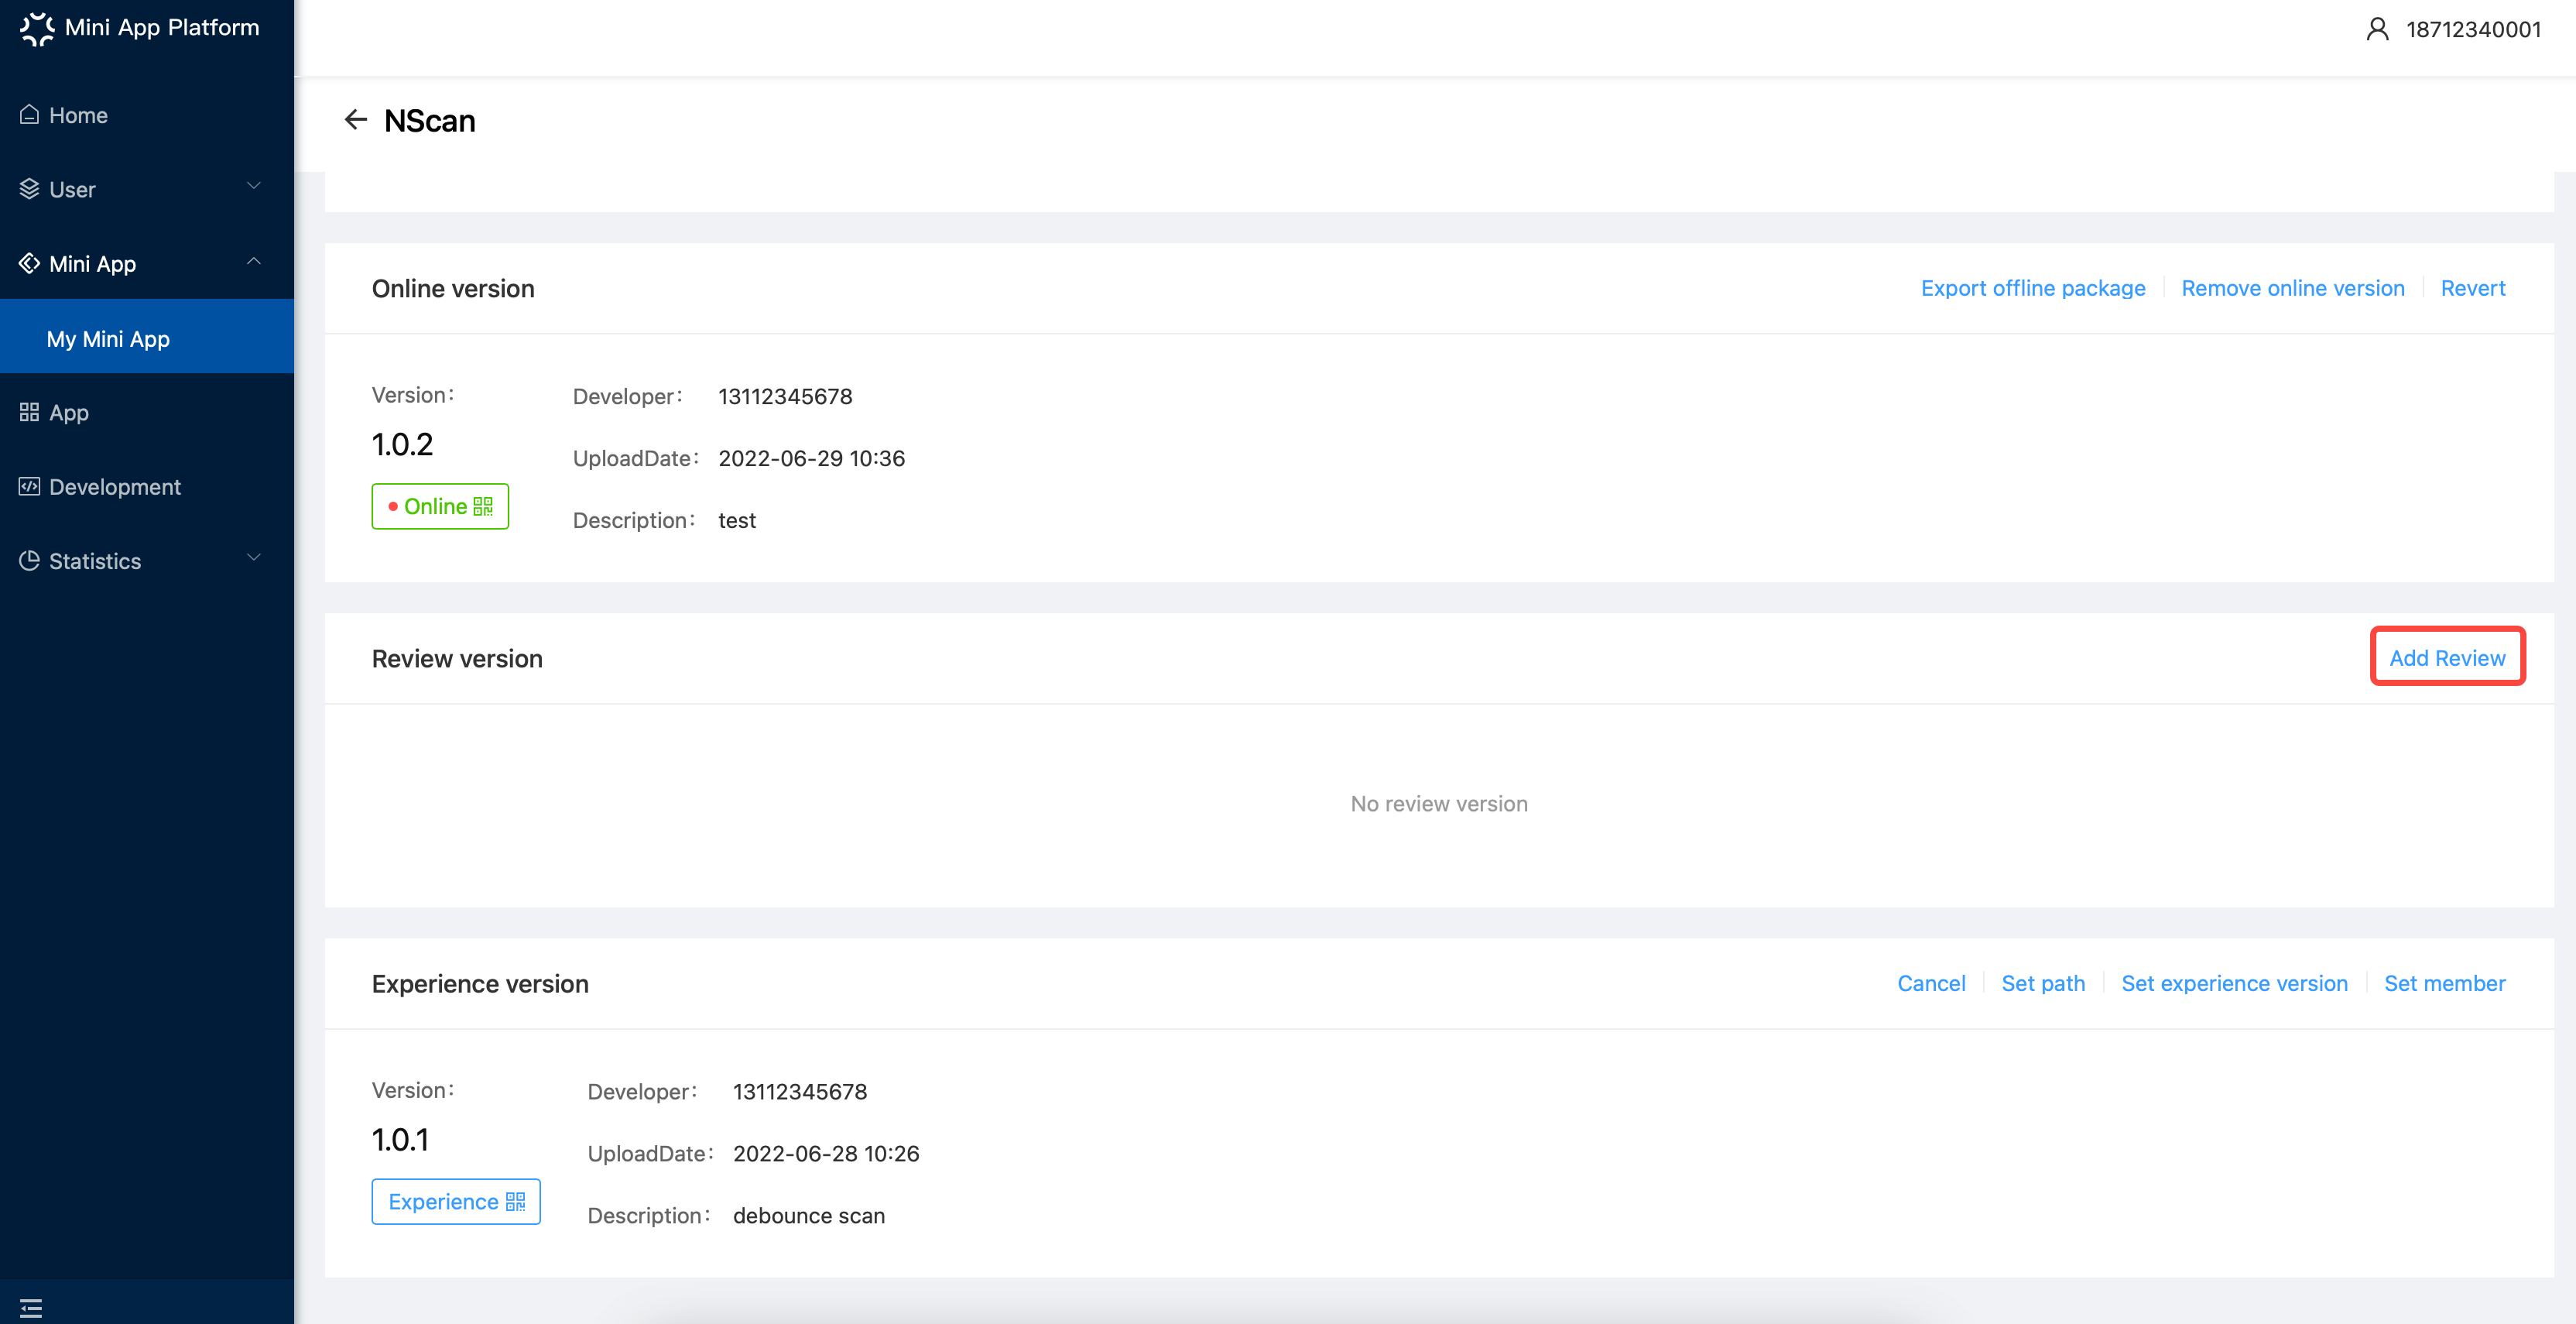The height and width of the screenshot is (1324, 2576).
Task: Open the User menu item
Action: (x=147, y=189)
